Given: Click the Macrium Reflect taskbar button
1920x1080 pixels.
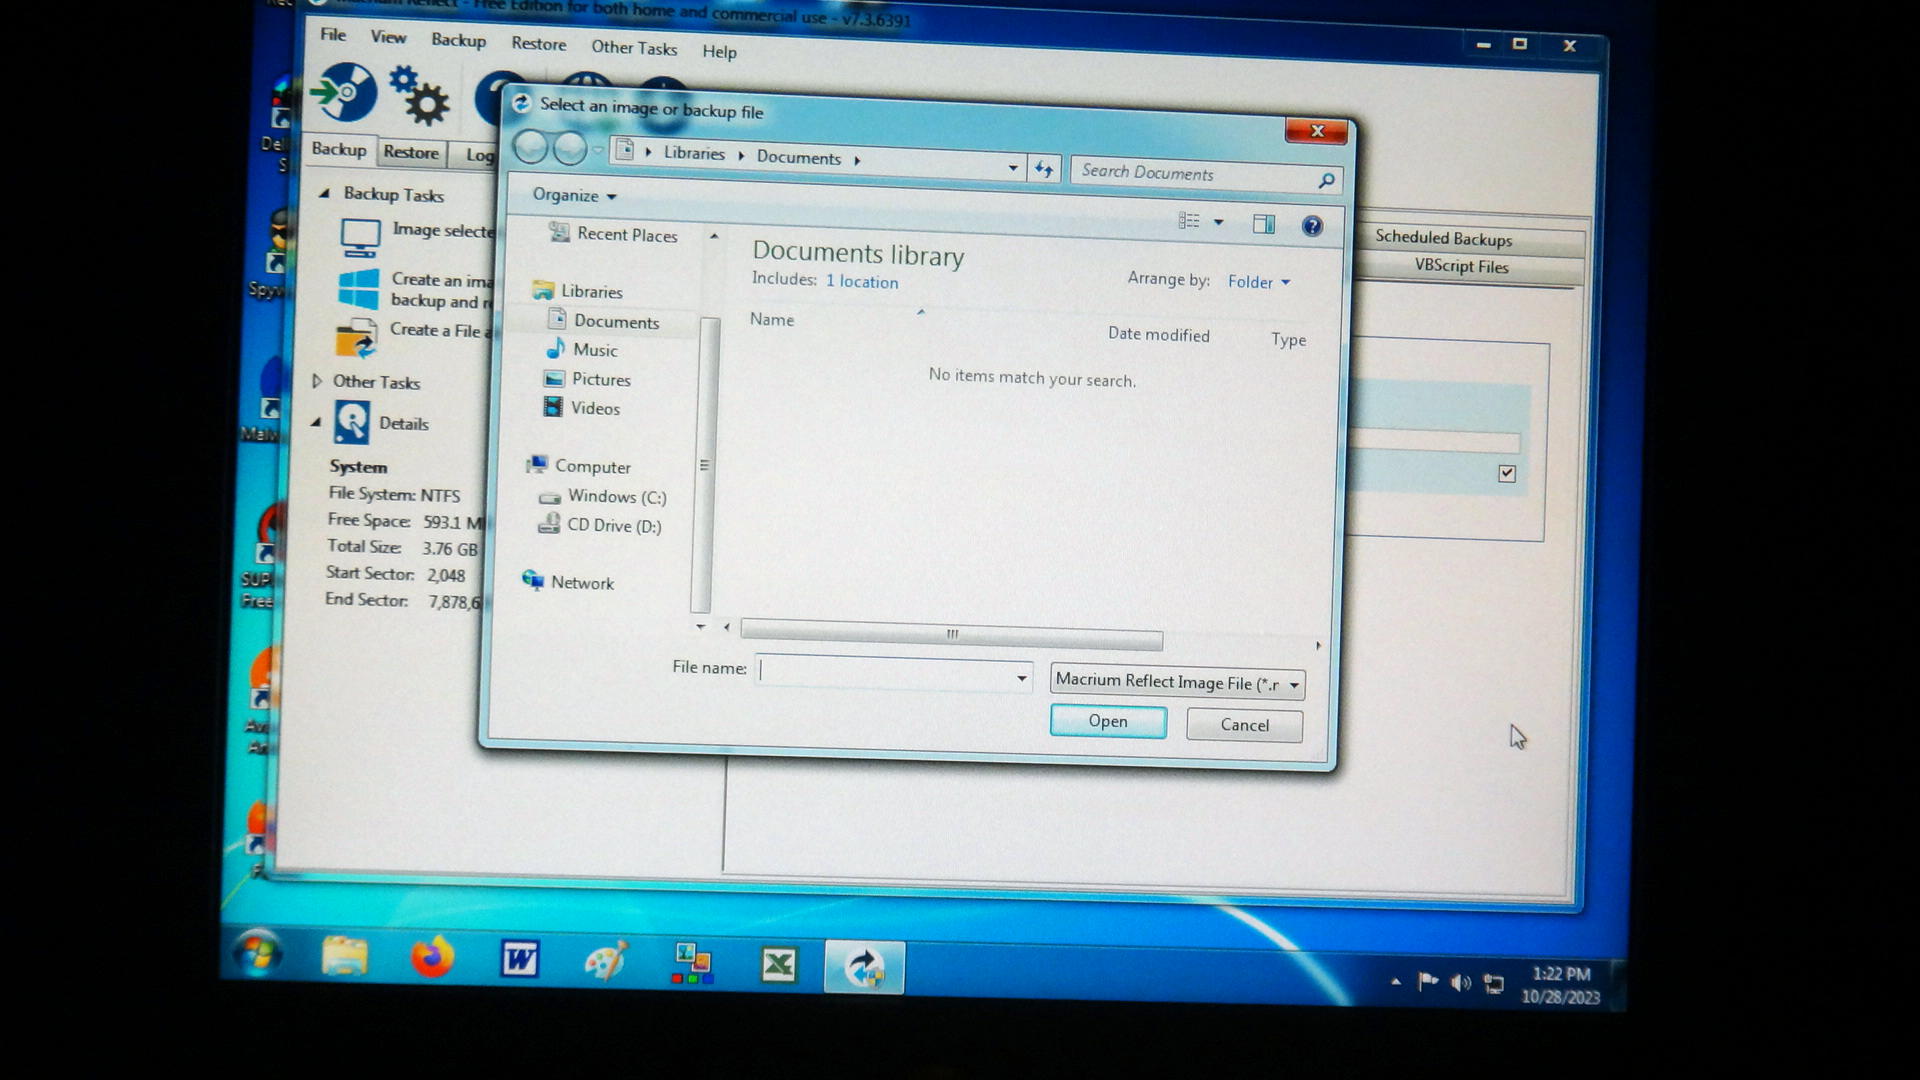Looking at the screenshot, I should click(864, 967).
